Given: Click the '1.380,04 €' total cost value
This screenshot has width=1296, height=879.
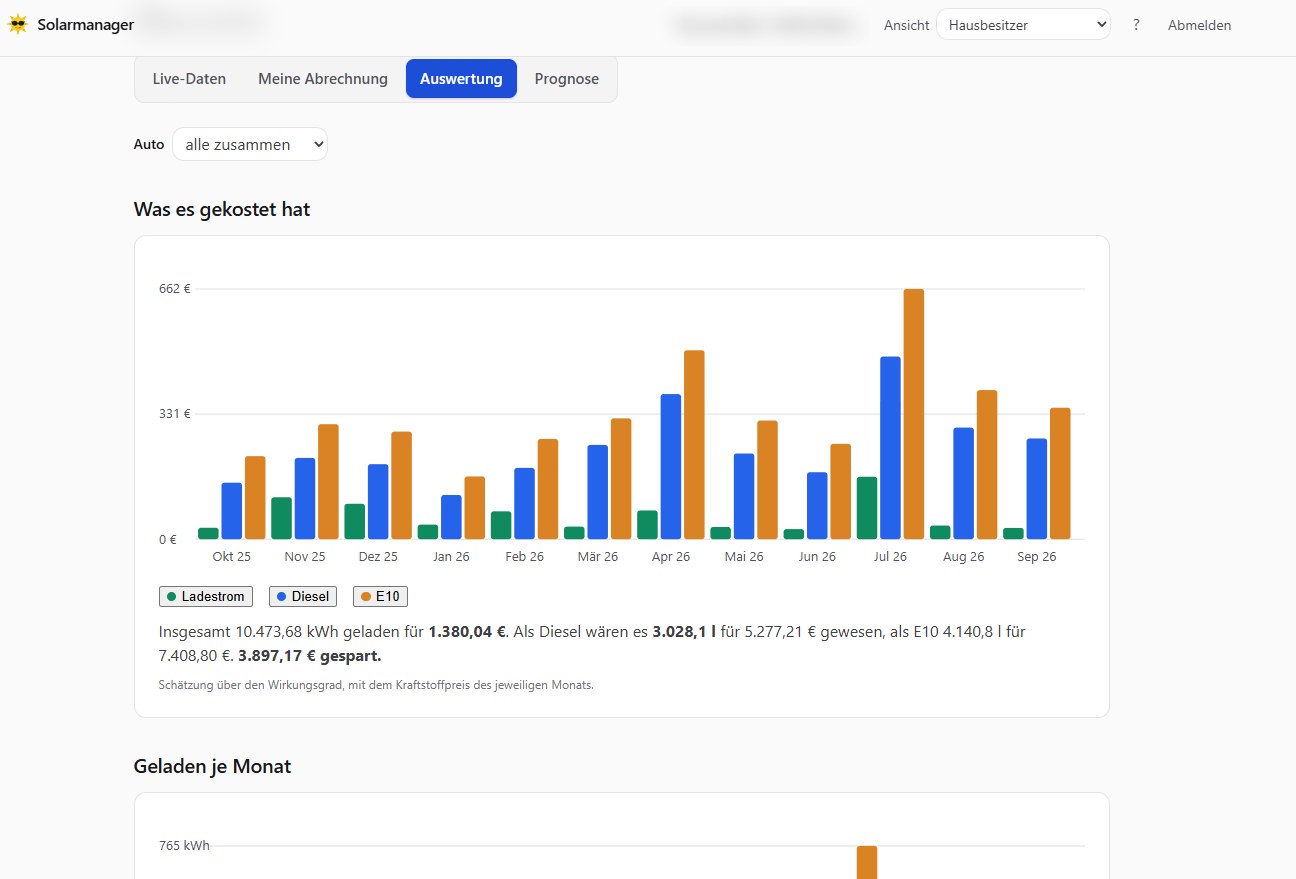Looking at the screenshot, I should click(x=468, y=632).
